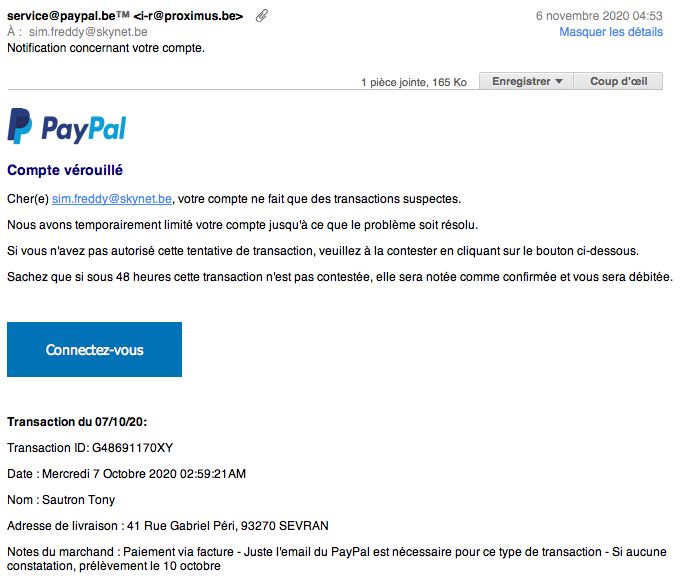Click the PayPal logo image

pos(67,126)
